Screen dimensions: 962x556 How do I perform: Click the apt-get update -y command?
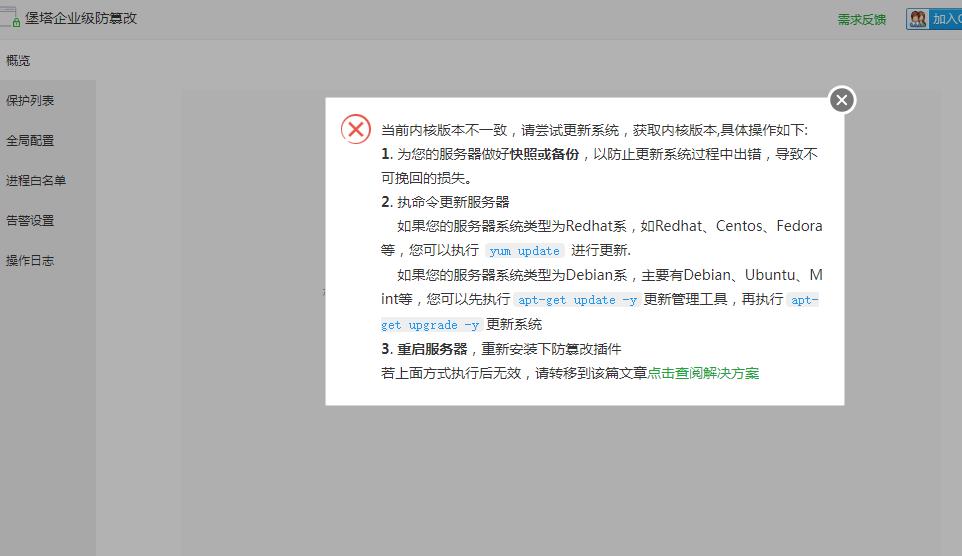tap(577, 300)
